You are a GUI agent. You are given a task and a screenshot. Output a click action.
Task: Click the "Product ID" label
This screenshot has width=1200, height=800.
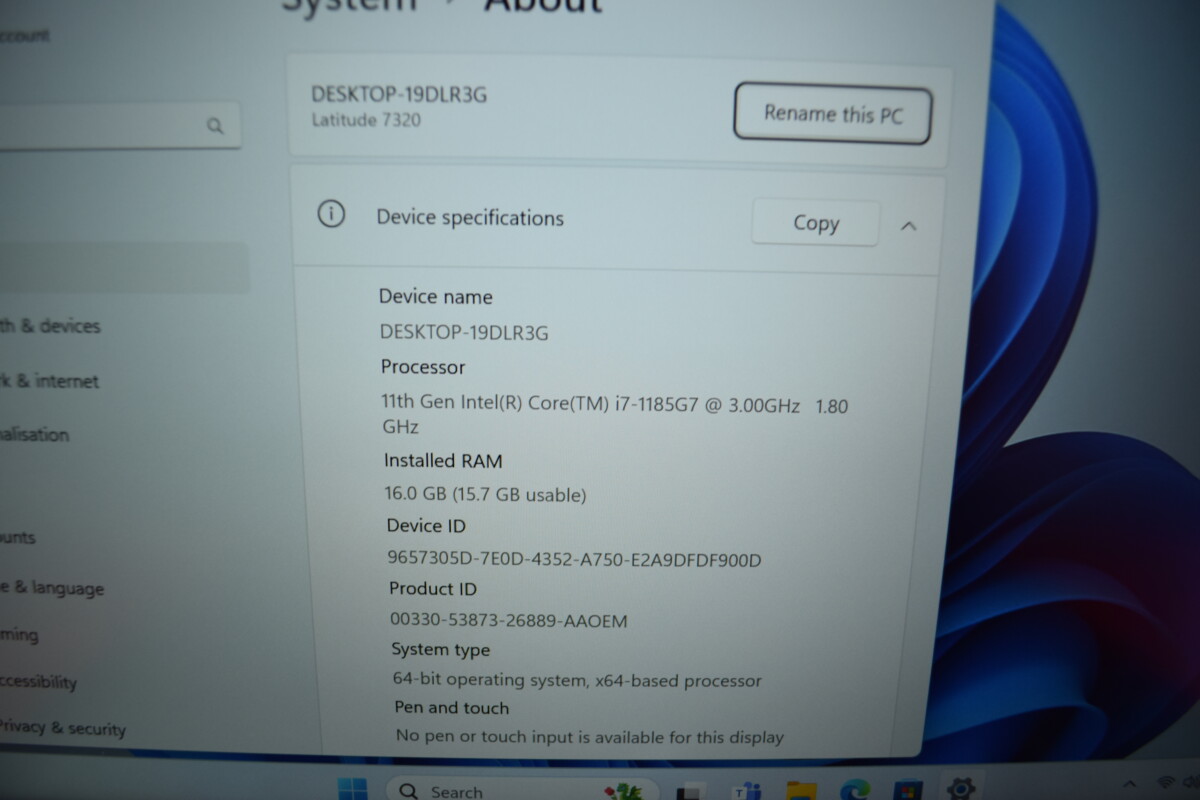pos(433,588)
